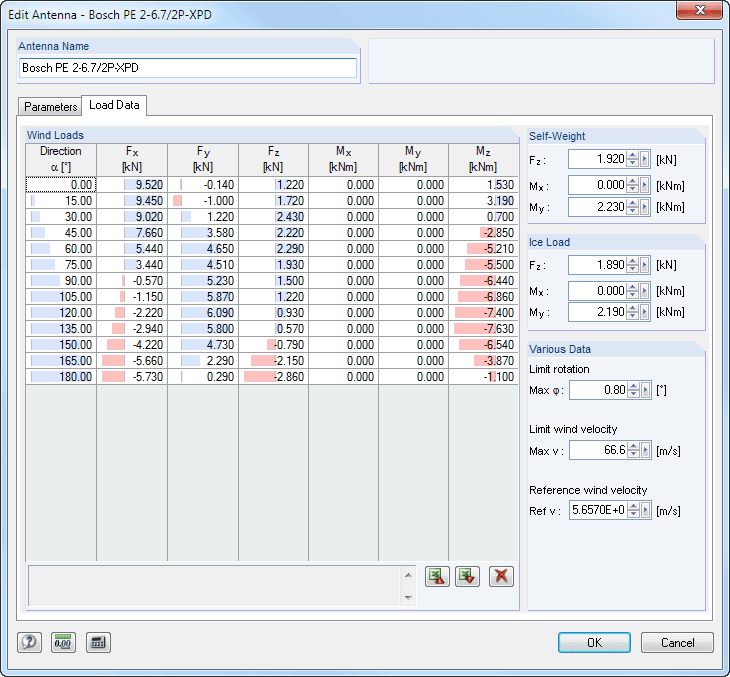The width and height of the screenshot is (730, 677).
Task: Select the Load Data tab
Action: point(114,105)
